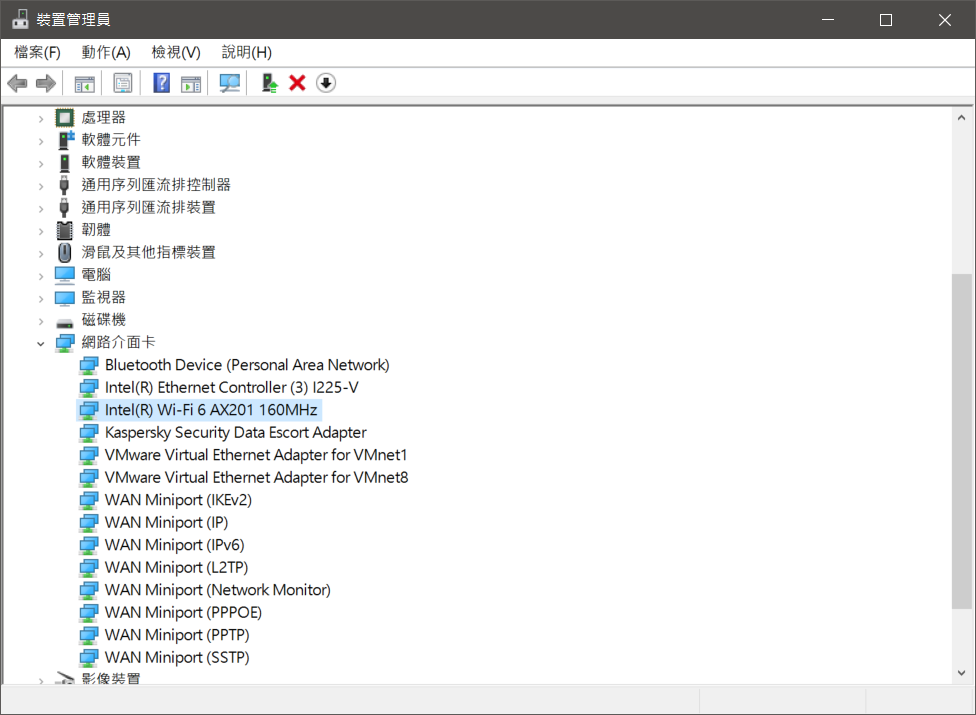The width and height of the screenshot is (976, 715).
Task: Click the Back arrow toolbar icon
Action: click(x=17, y=83)
